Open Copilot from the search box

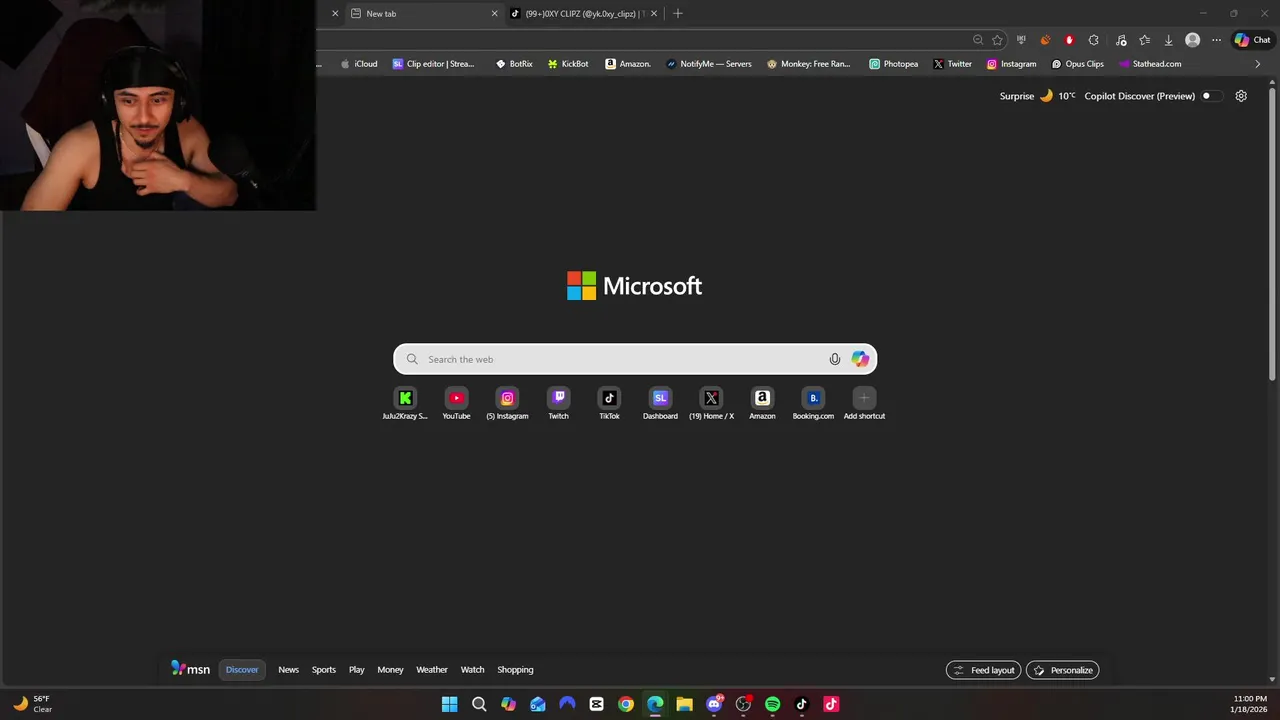pos(860,359)
